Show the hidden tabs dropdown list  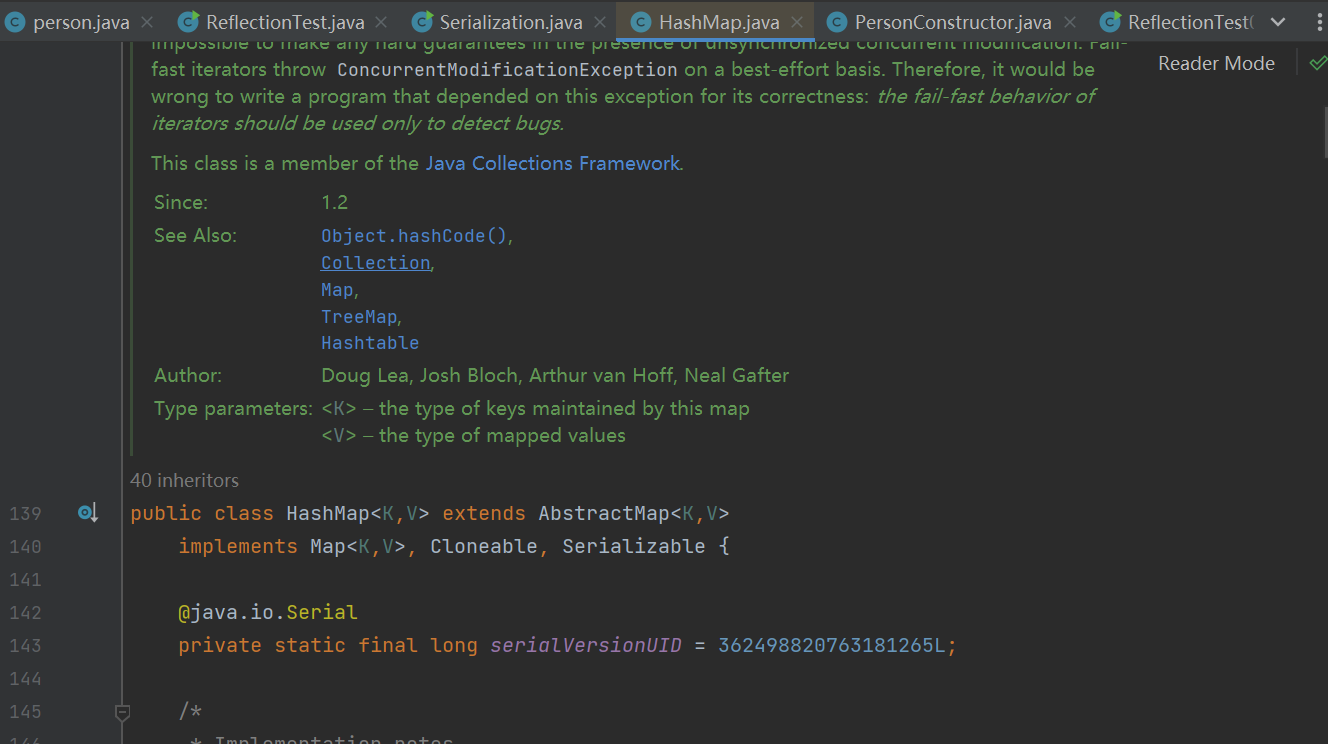(1278, 22)
